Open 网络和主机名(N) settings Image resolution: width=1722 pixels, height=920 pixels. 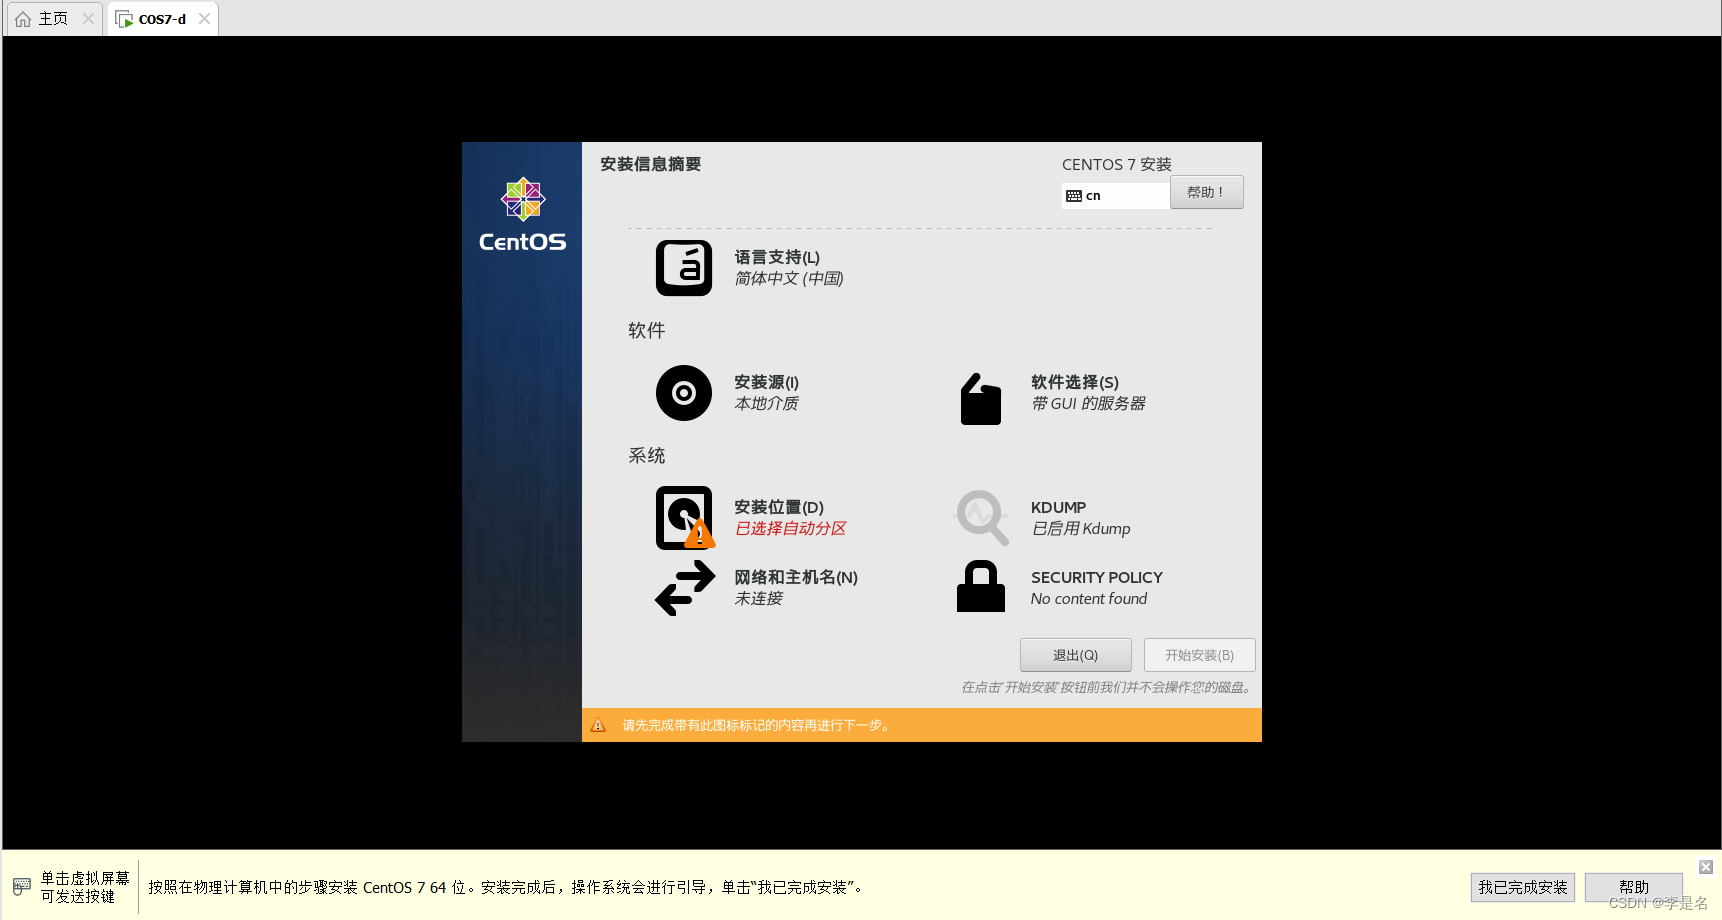pyautogui.click(x=796, y=578)
